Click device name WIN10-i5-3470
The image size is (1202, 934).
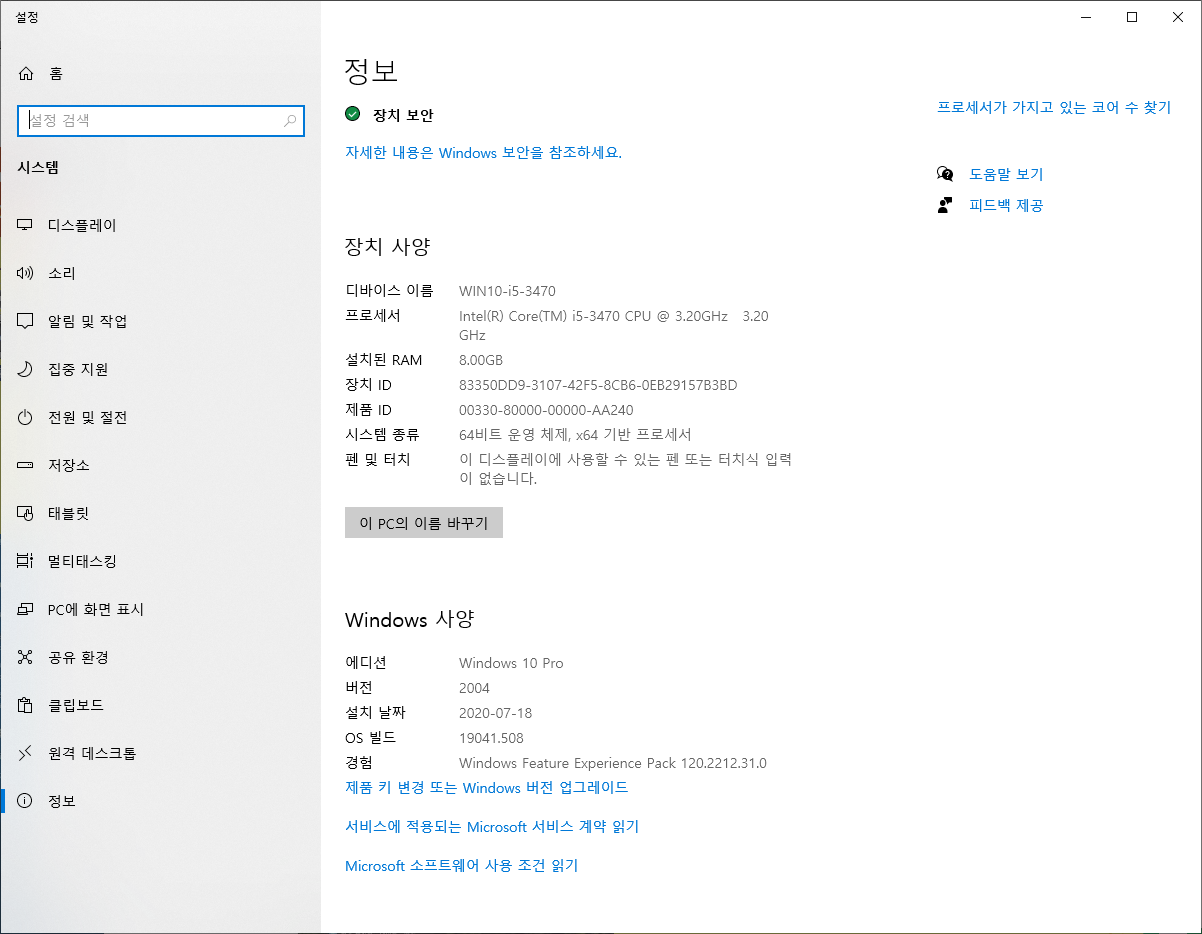pyautogui.click(x=507, y=291)
